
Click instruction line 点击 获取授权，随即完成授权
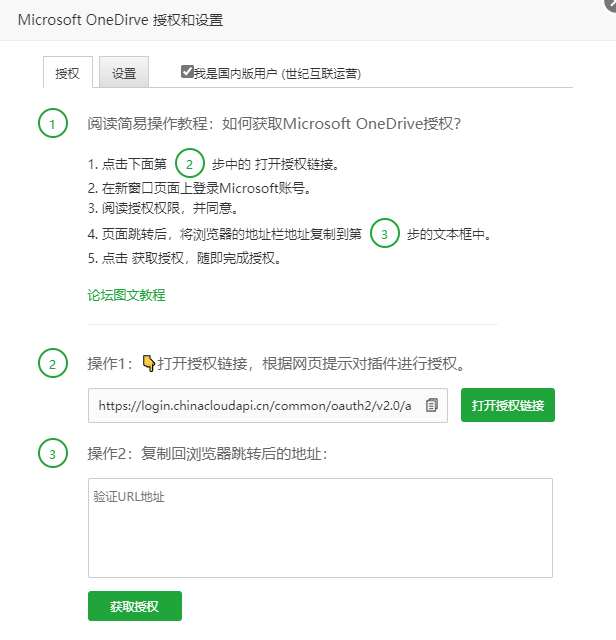(185, 258)
